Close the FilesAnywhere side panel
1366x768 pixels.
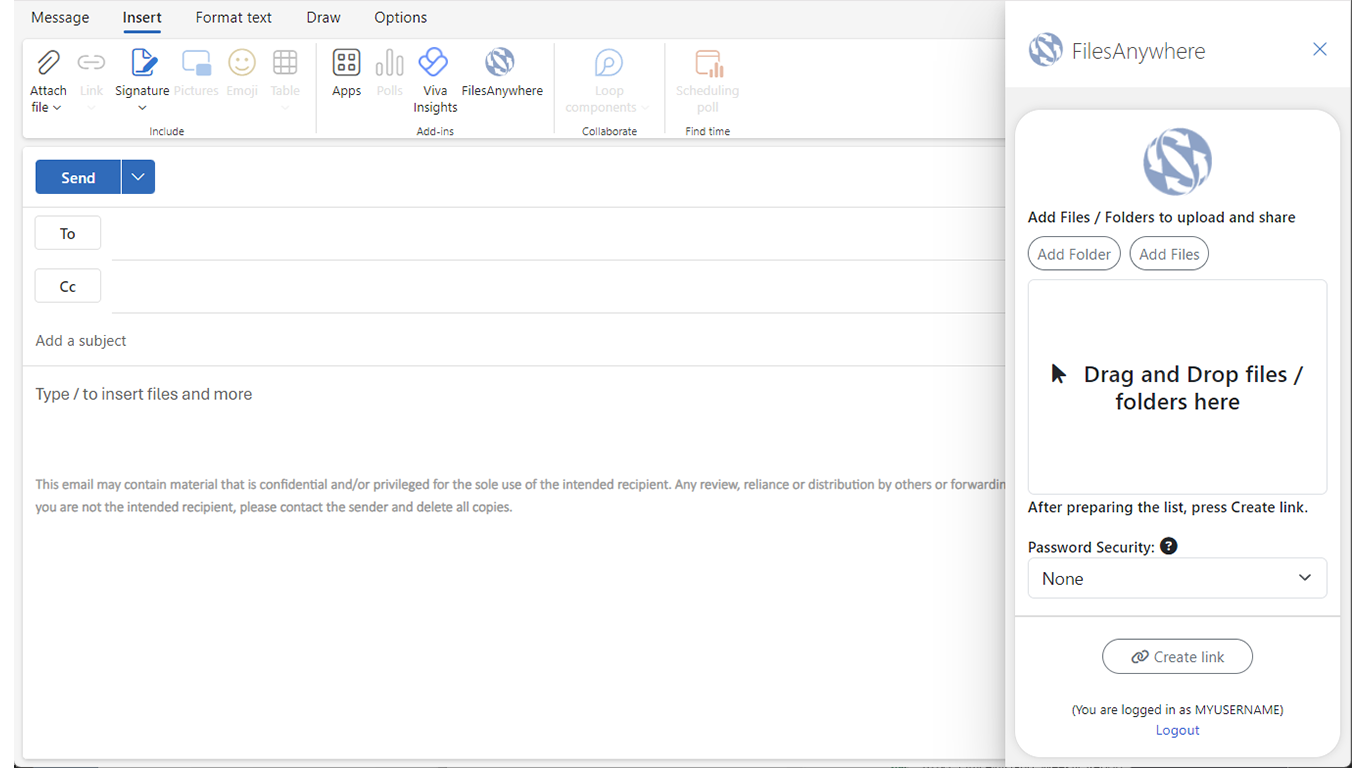coord(1320,49)
